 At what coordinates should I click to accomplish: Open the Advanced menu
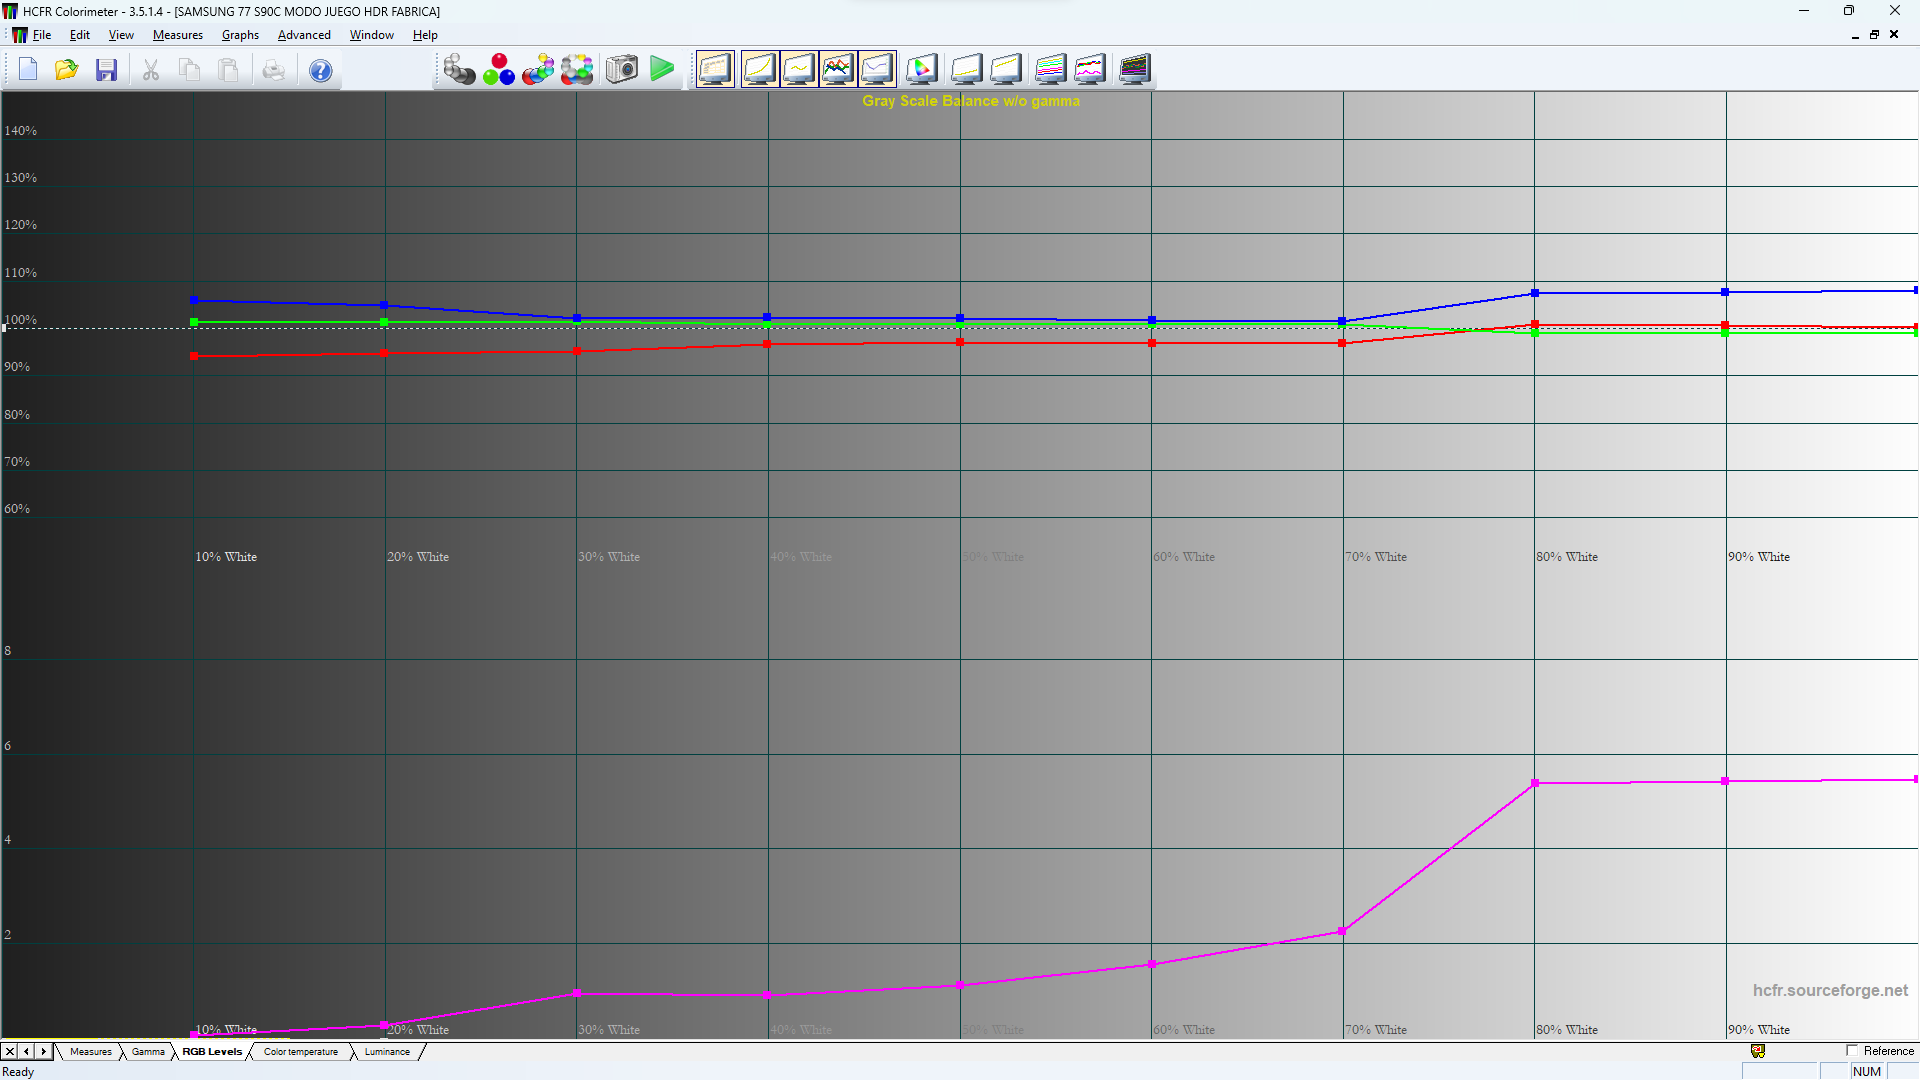pos(304,35)
